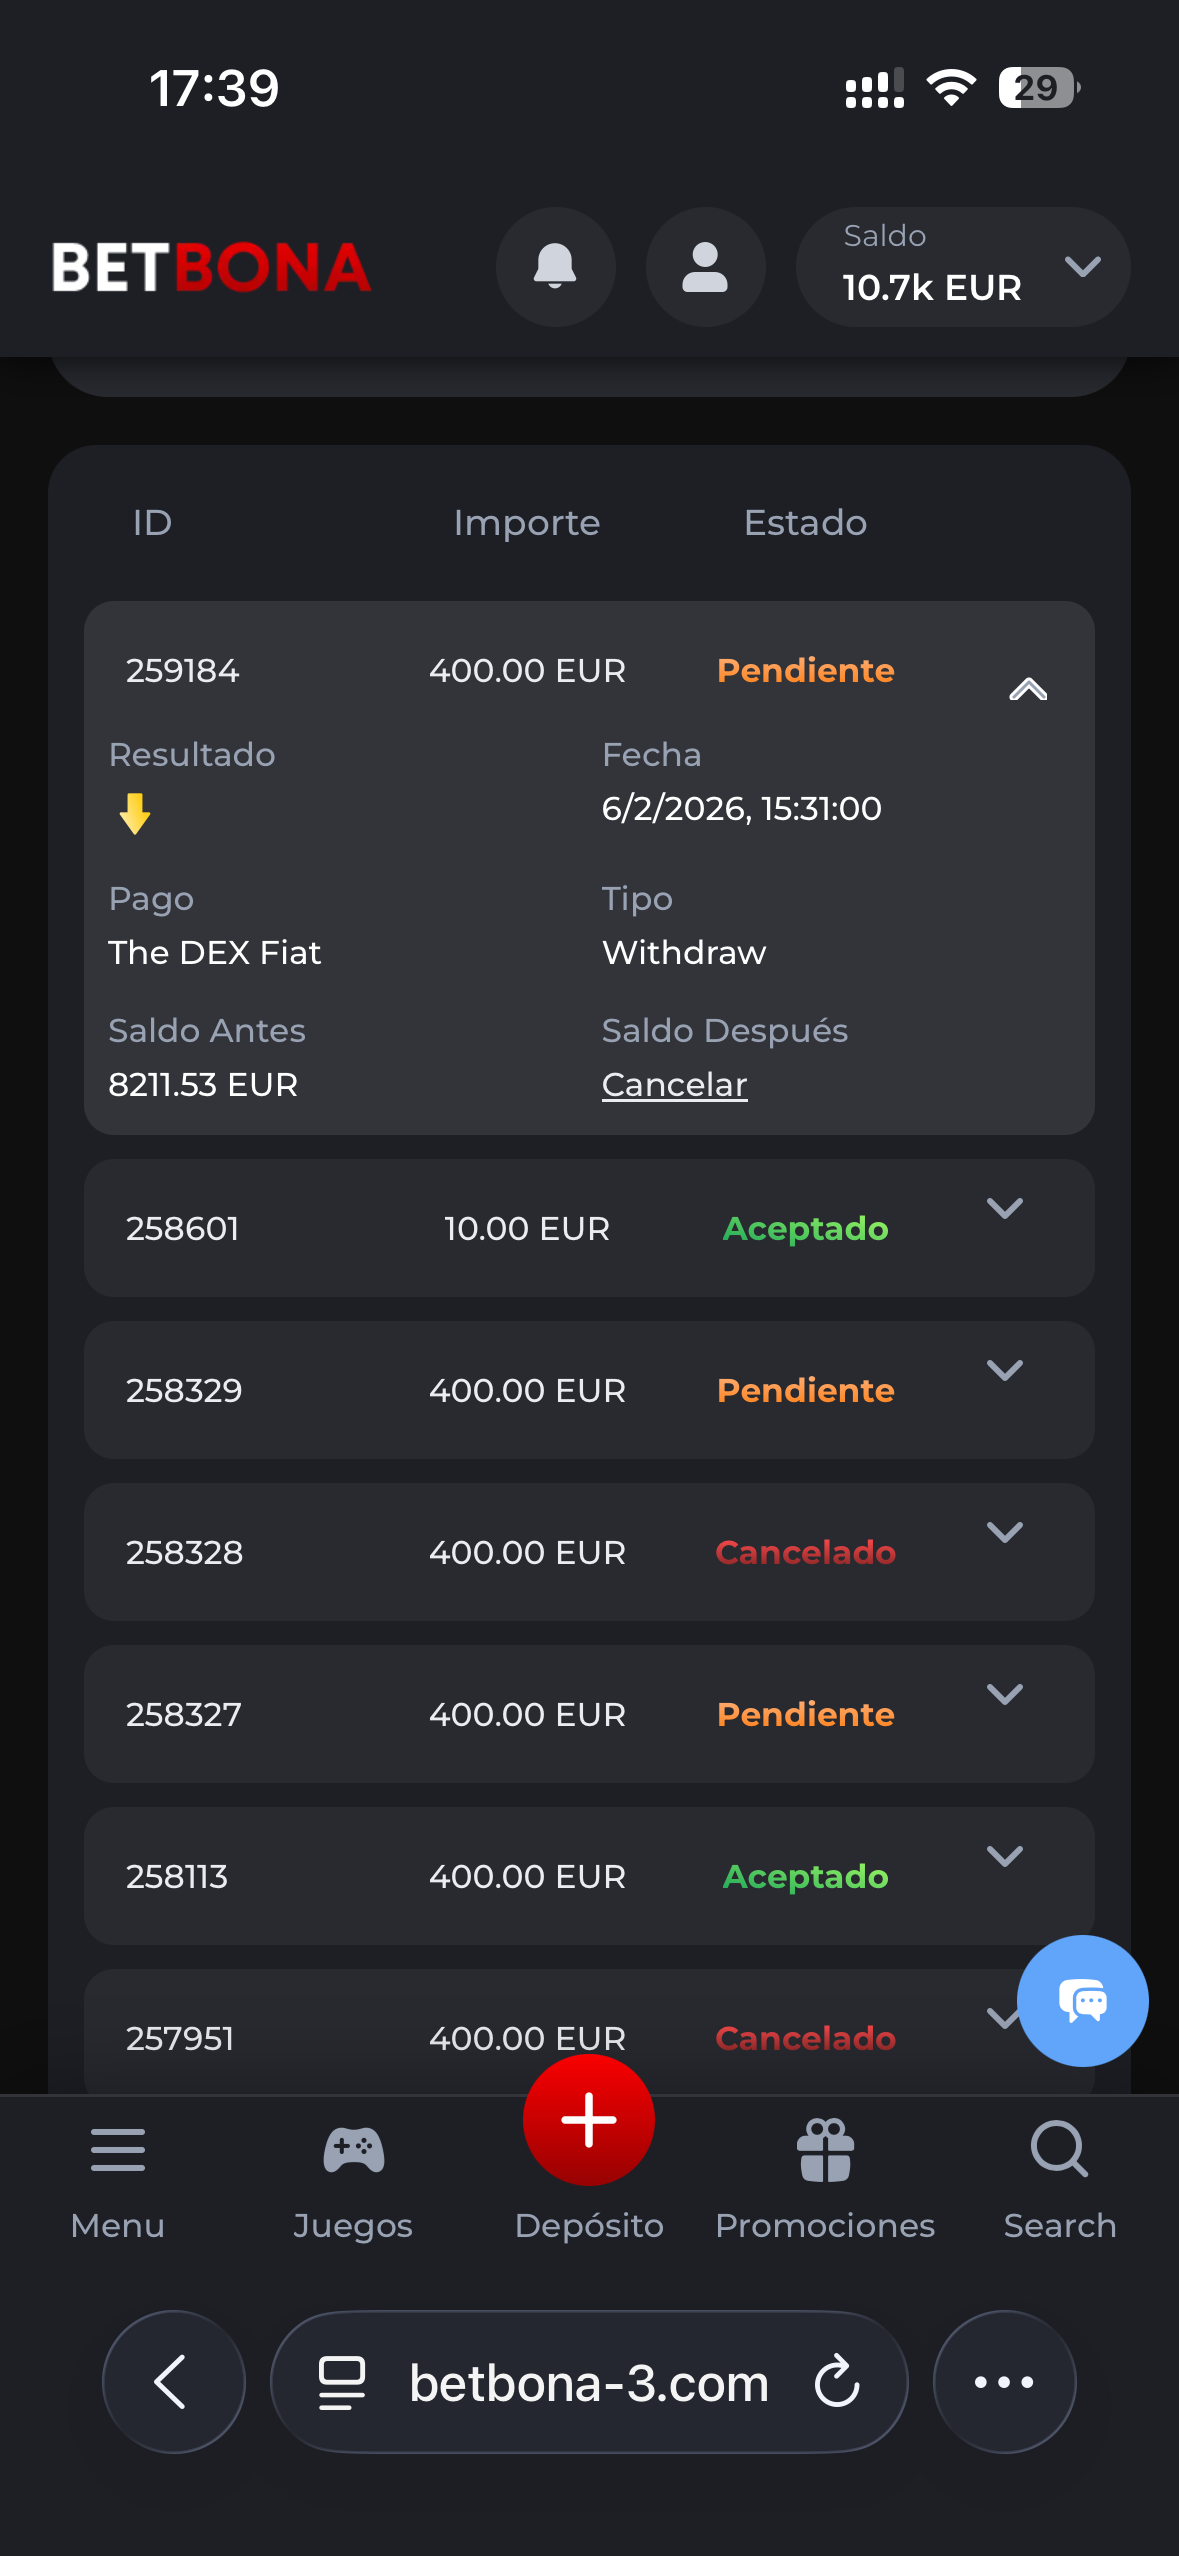1179x2556 pixels.
Task: Collapse transaction 259184 details
Action: [1027, 689]
